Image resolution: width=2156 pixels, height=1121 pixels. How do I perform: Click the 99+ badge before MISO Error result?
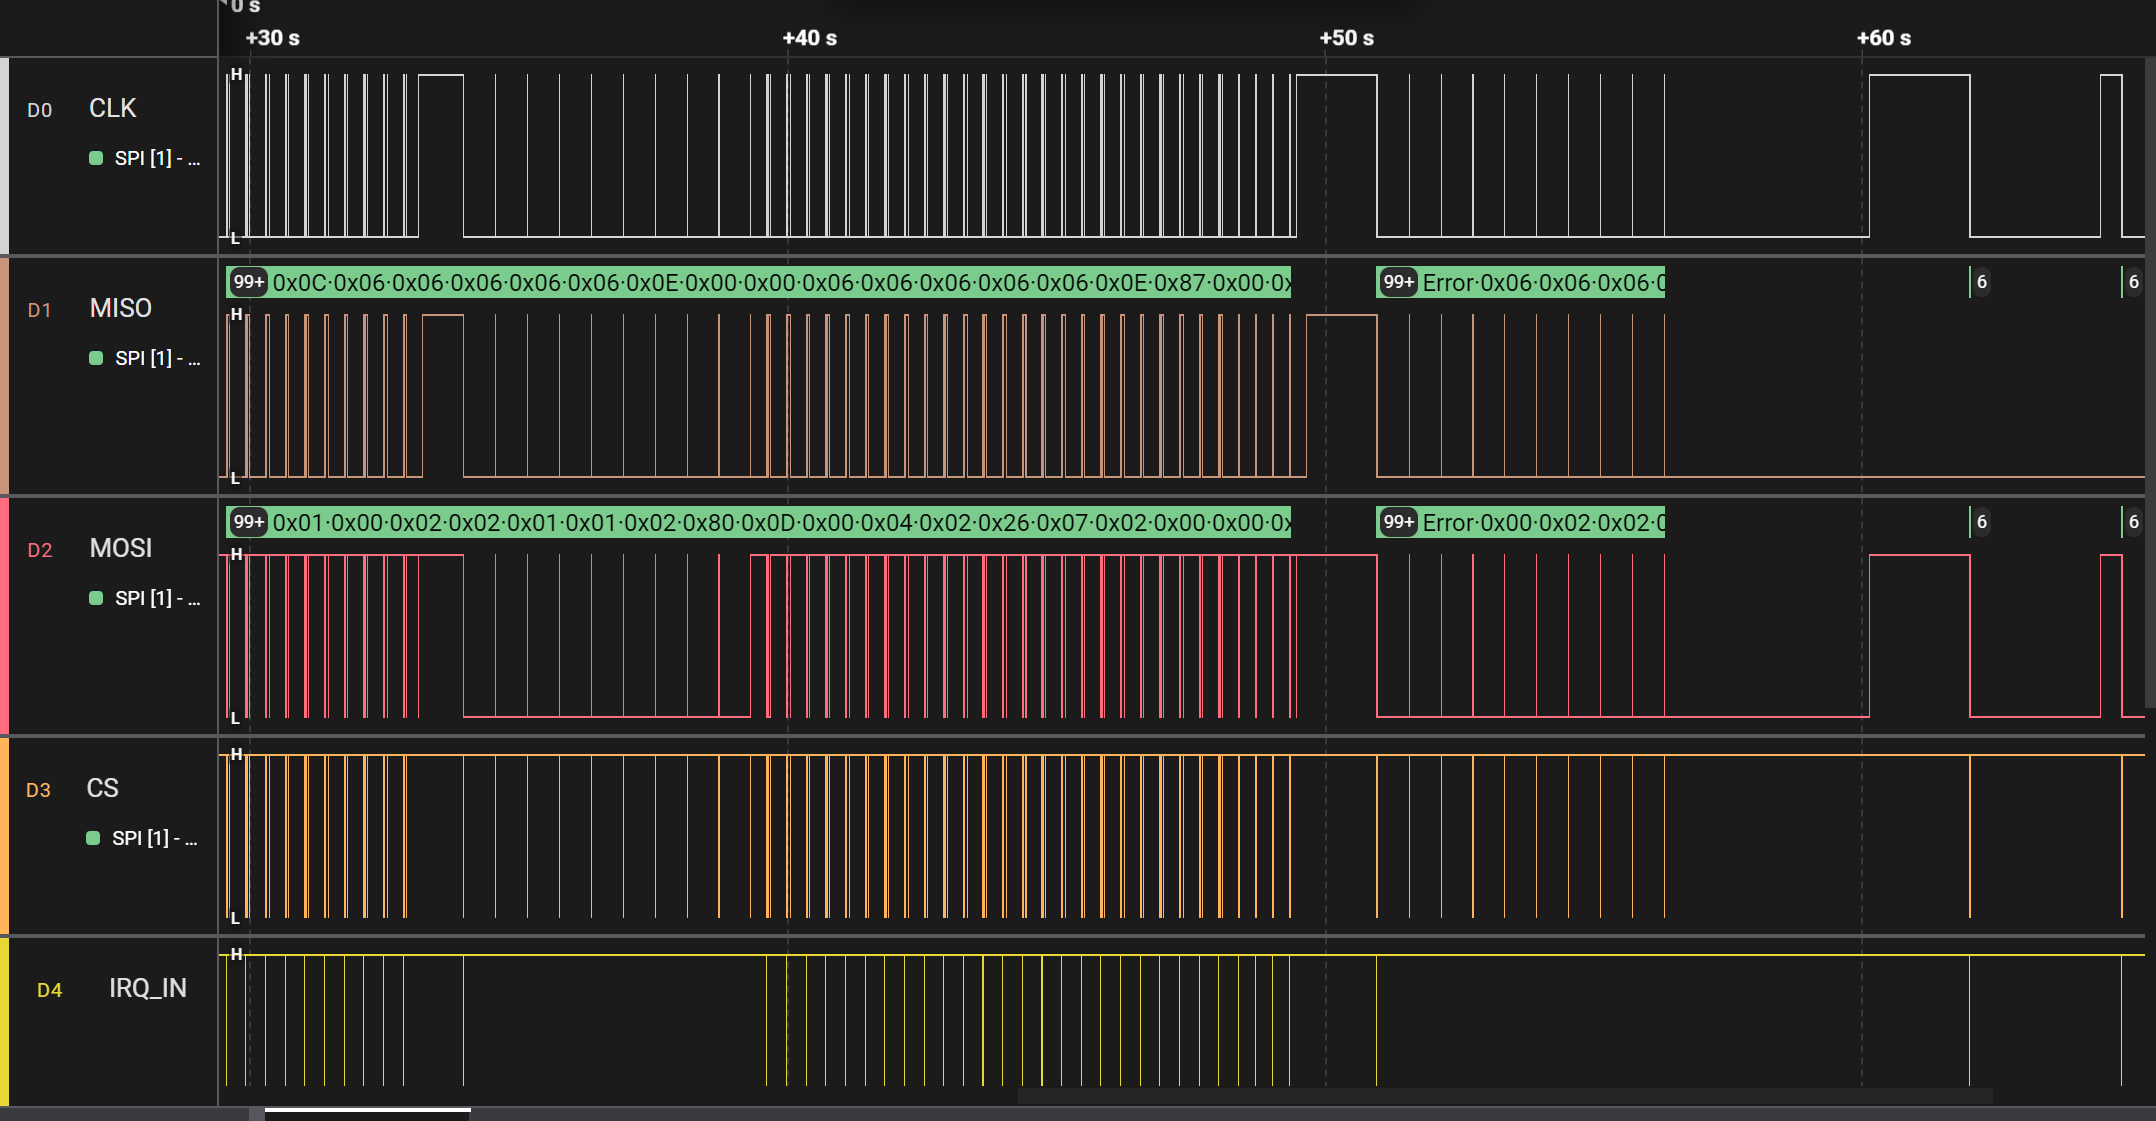point(1398,282)
